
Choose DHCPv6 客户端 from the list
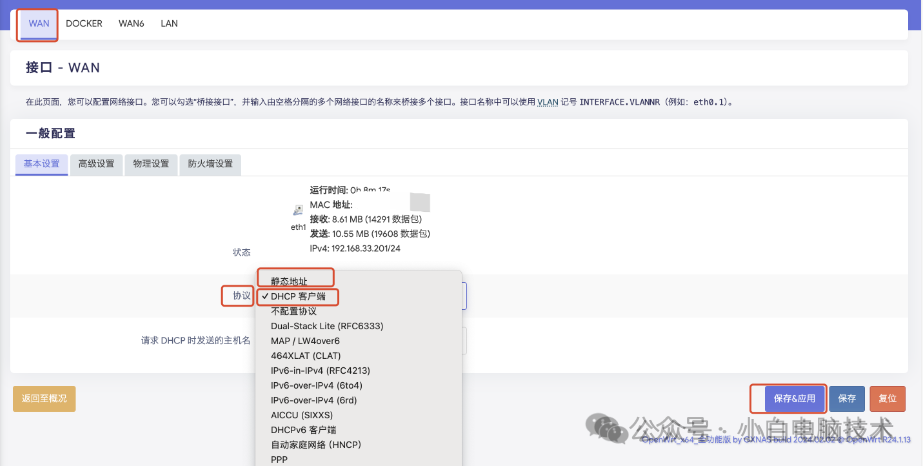(303, 429)
